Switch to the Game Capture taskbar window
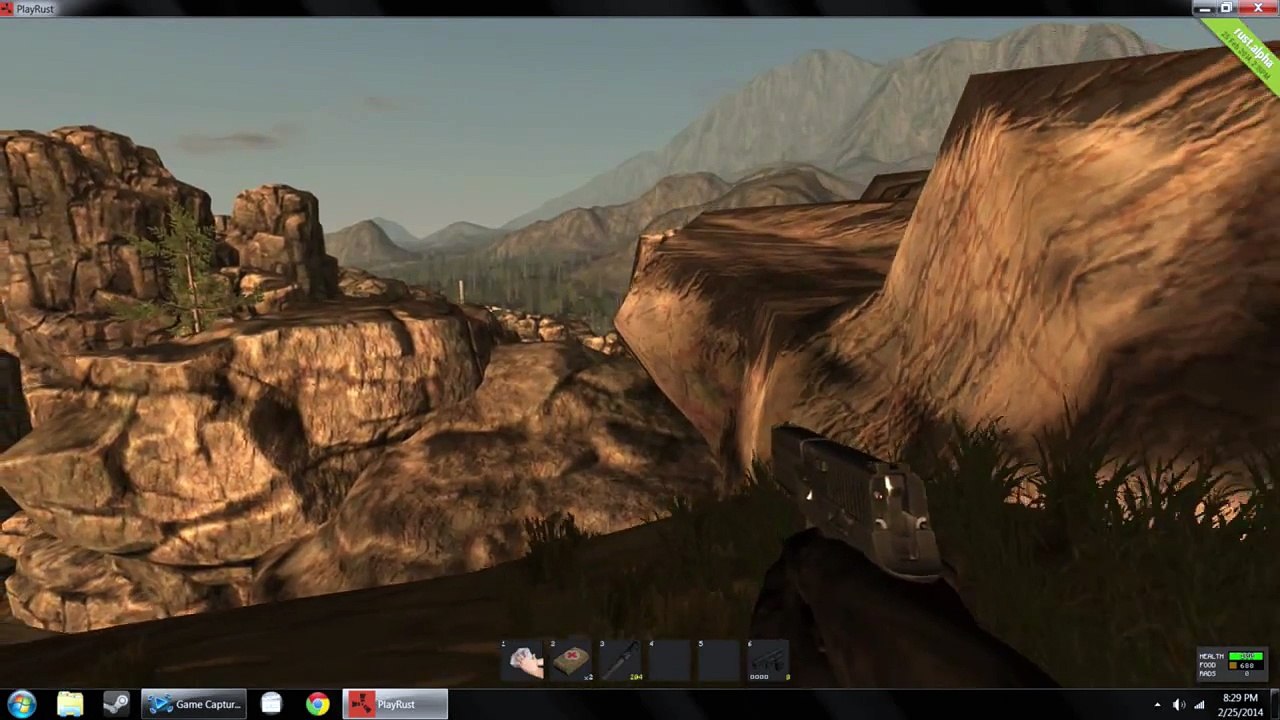The image size is (1280, 720). coord(194,704)
